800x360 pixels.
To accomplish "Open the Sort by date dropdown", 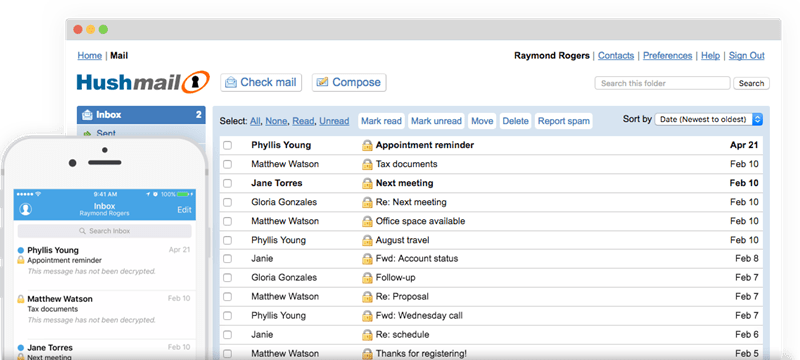I will (709, 119).
